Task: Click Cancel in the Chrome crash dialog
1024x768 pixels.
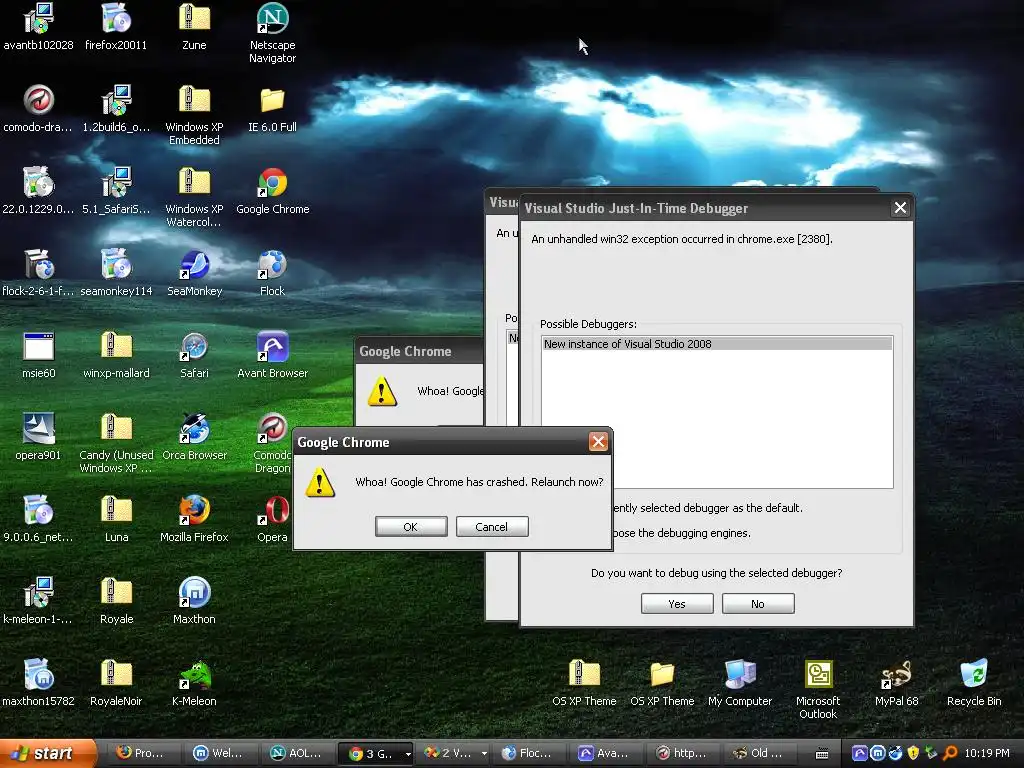Action: point(492,526)
